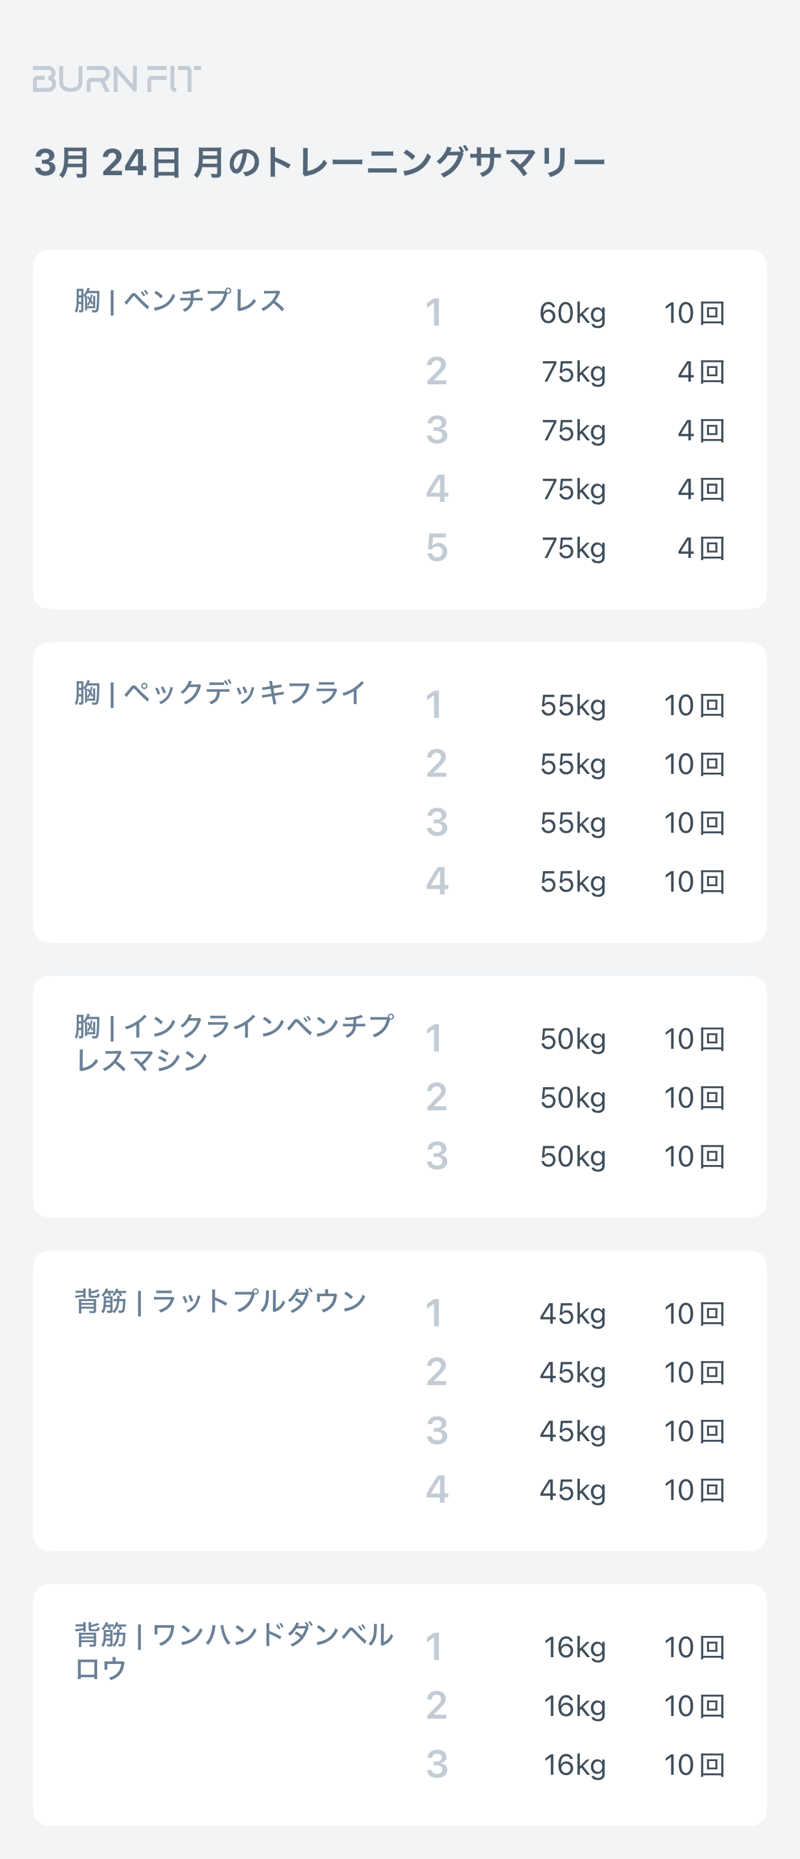Select the 16kg weight in ダンベルロウ set 1

point(574,1648)
